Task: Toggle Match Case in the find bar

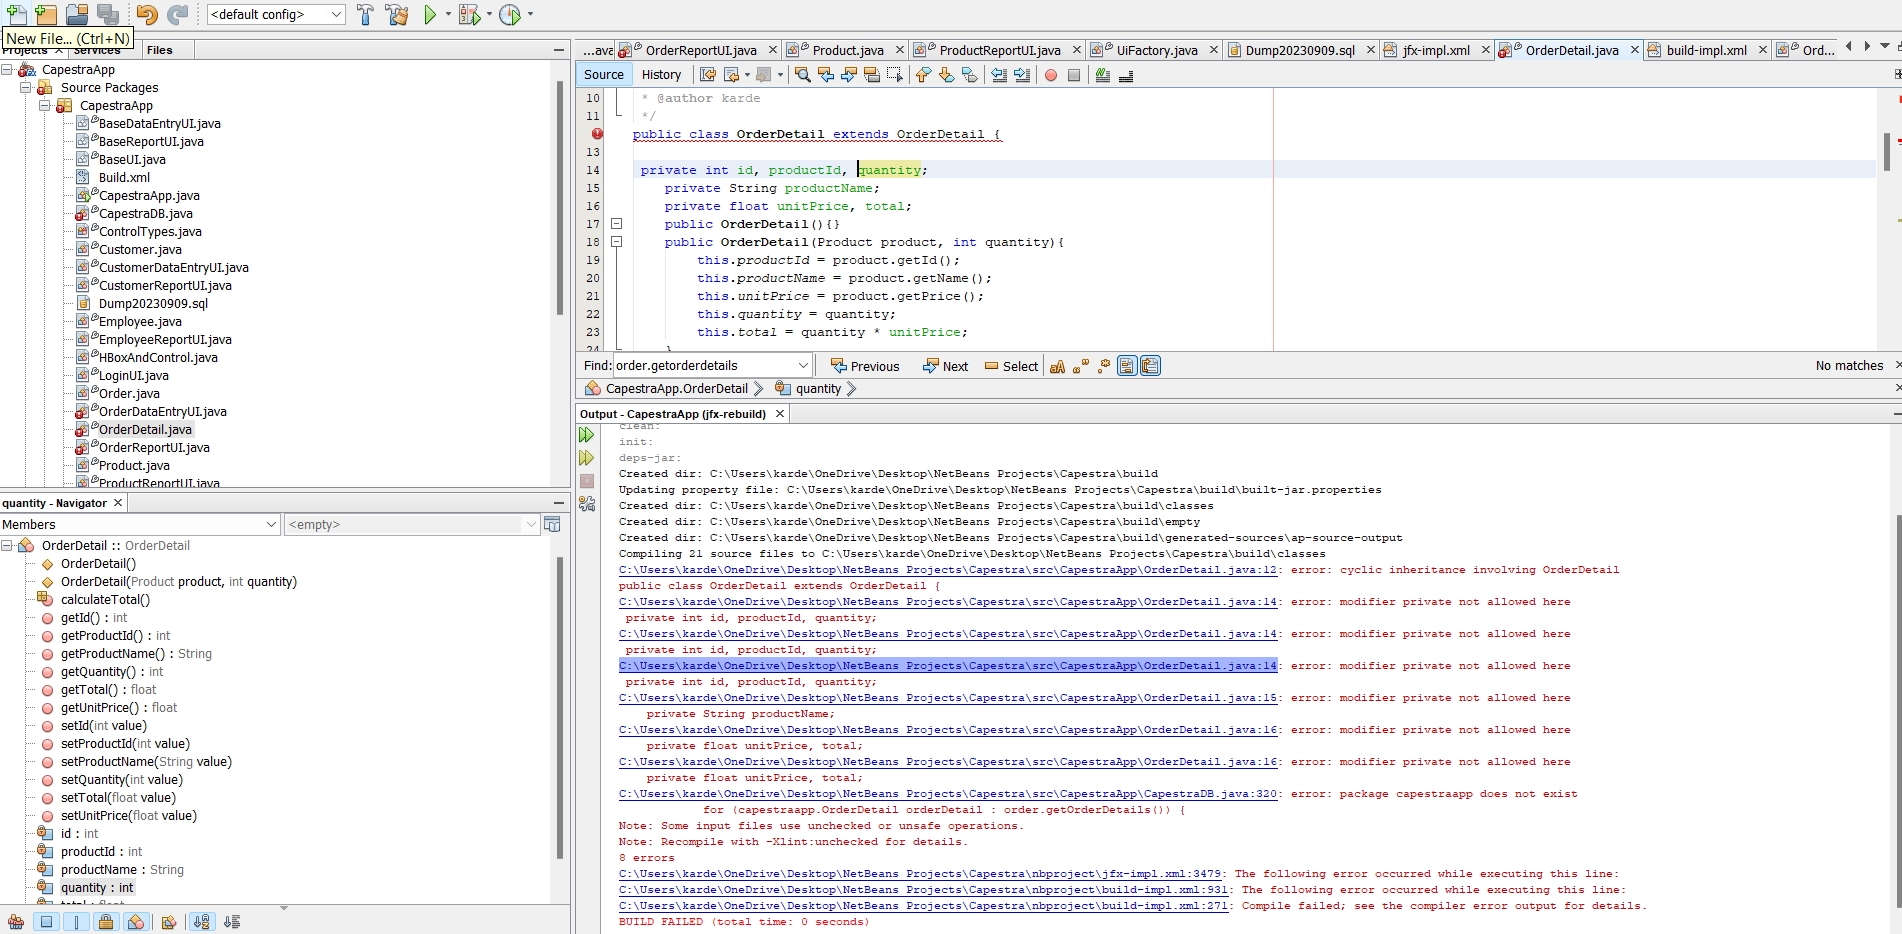Action: coord(1057,367)
